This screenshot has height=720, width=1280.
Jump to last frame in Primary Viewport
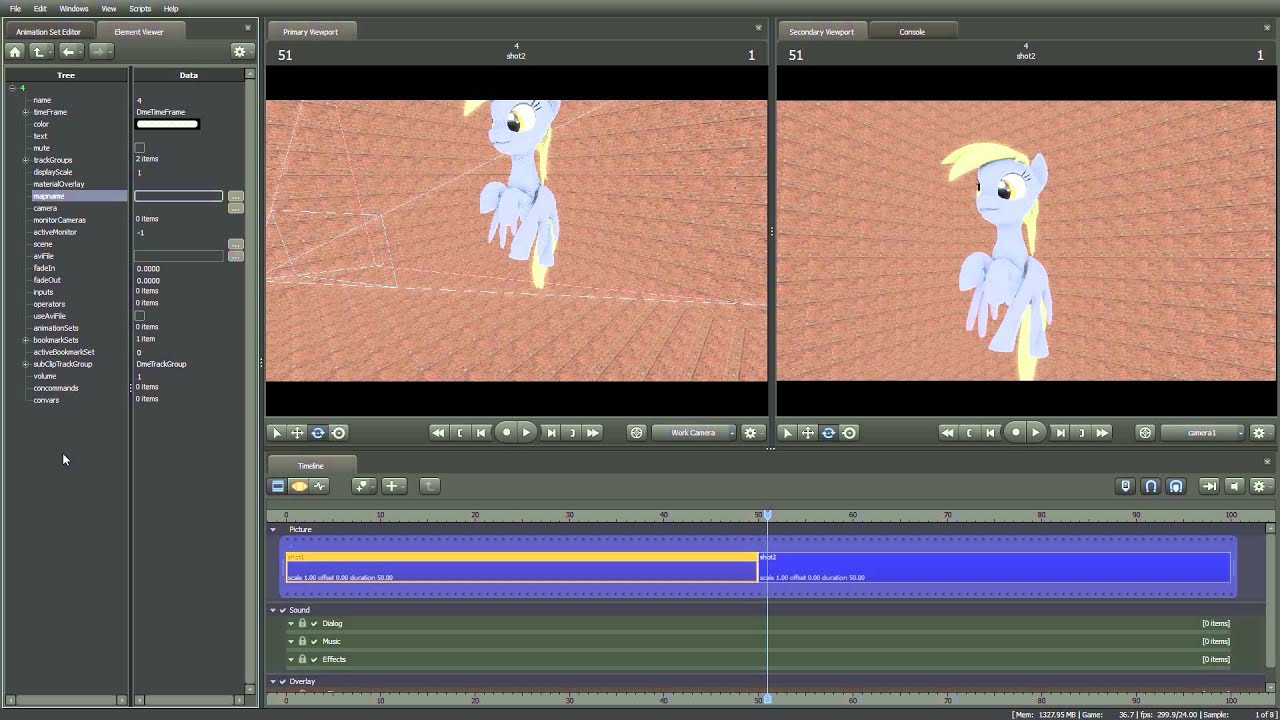(593, 433)
